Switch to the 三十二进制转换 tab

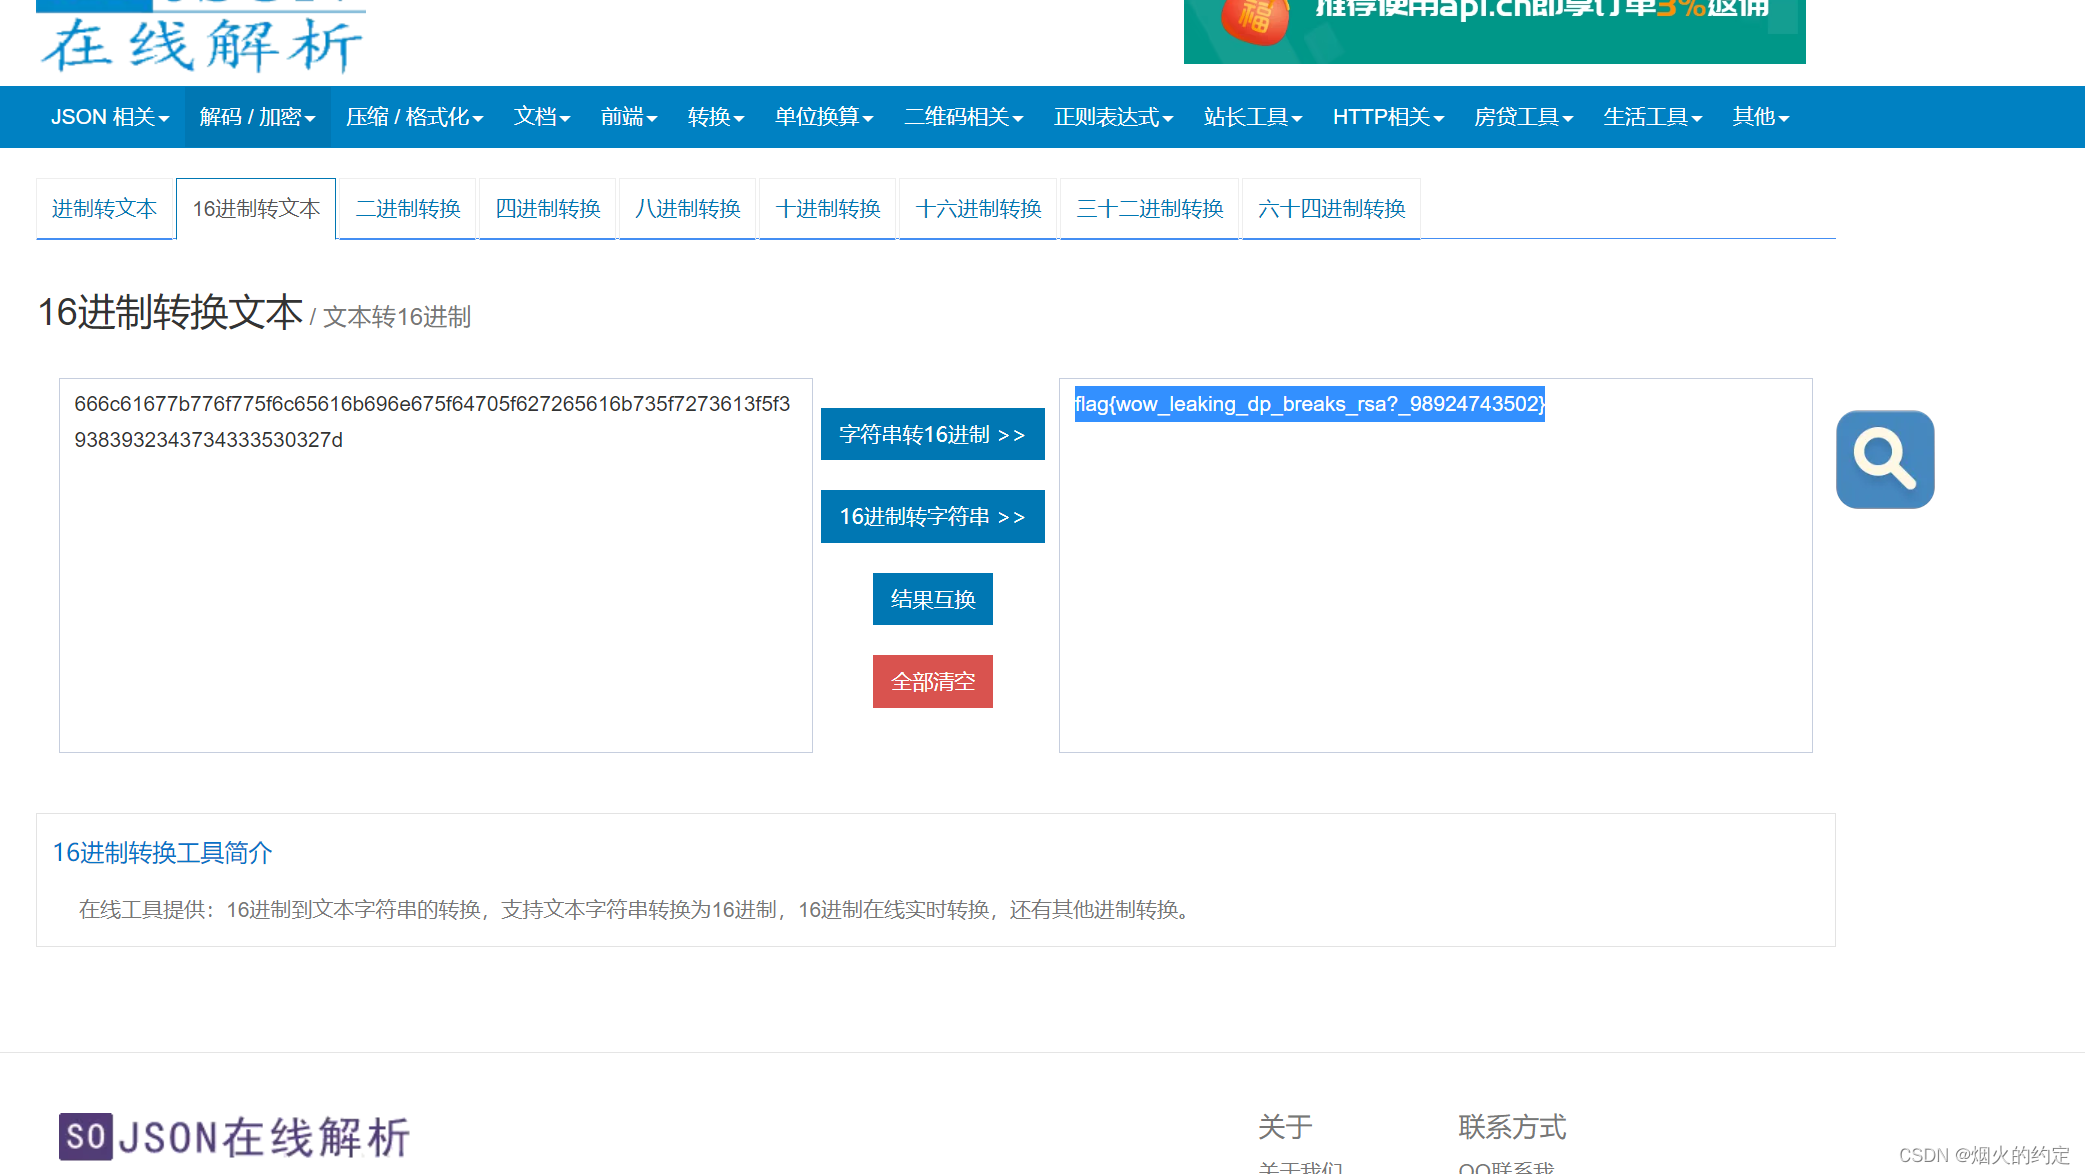pyautogui.click(x=1150, y=209)
